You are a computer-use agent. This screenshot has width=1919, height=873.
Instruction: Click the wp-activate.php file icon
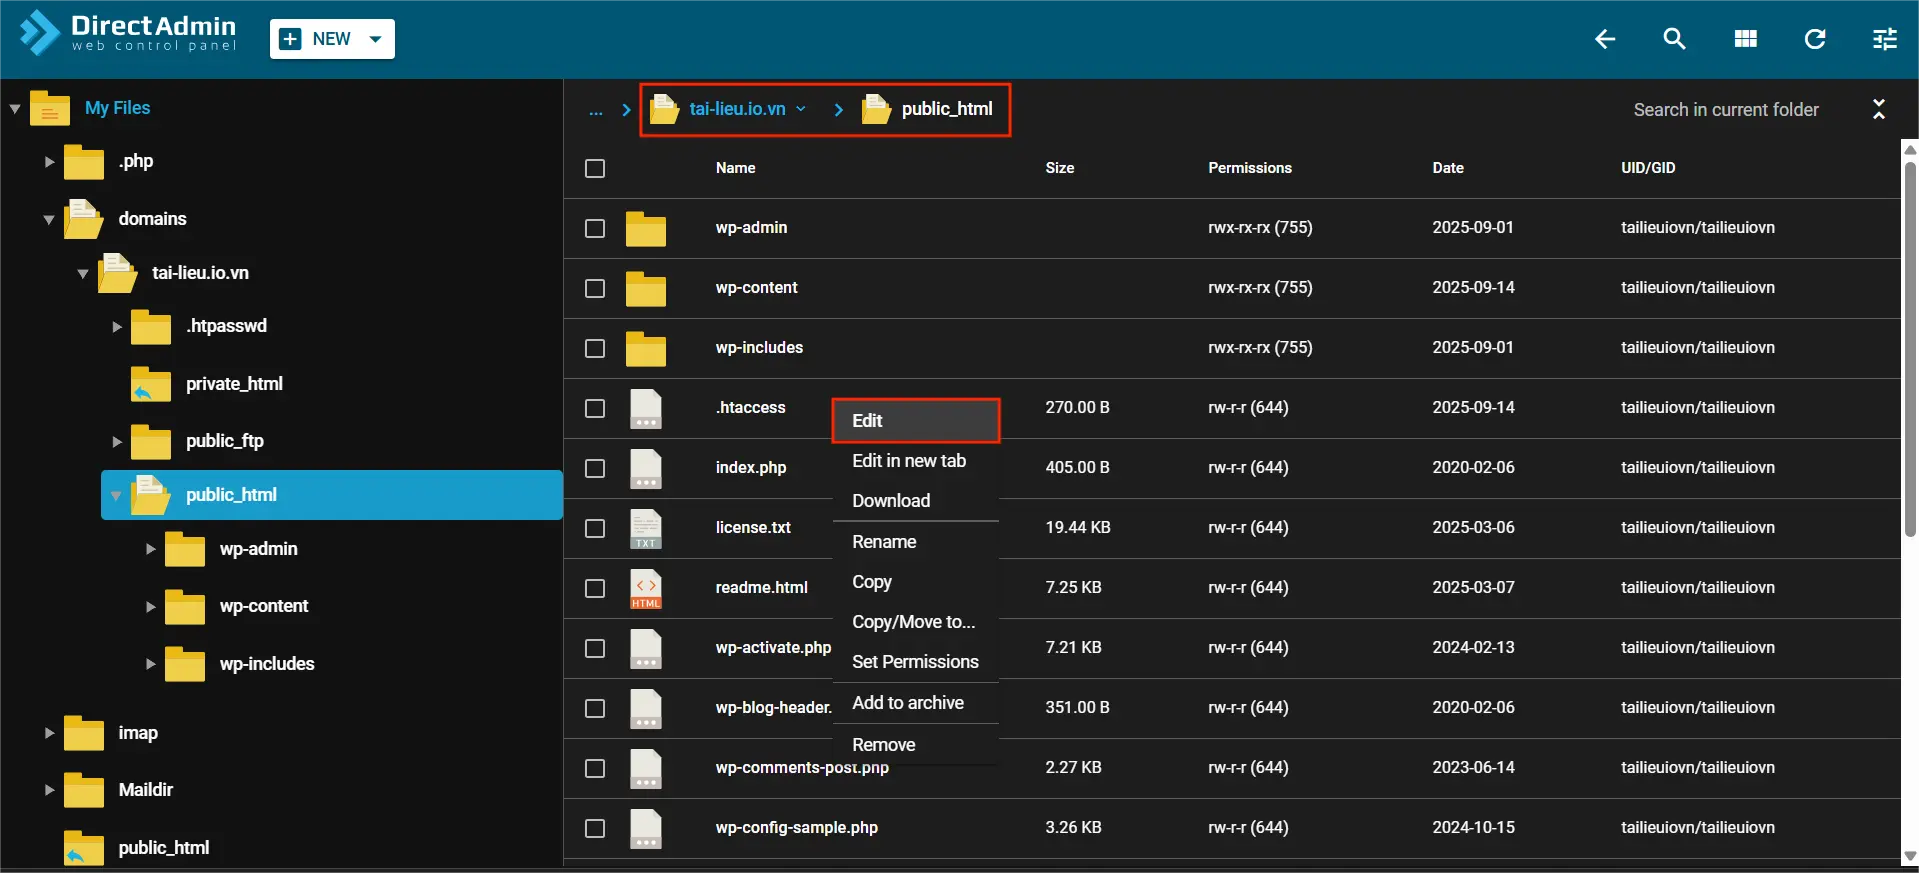pyautogui.click(x=646, y=649)
